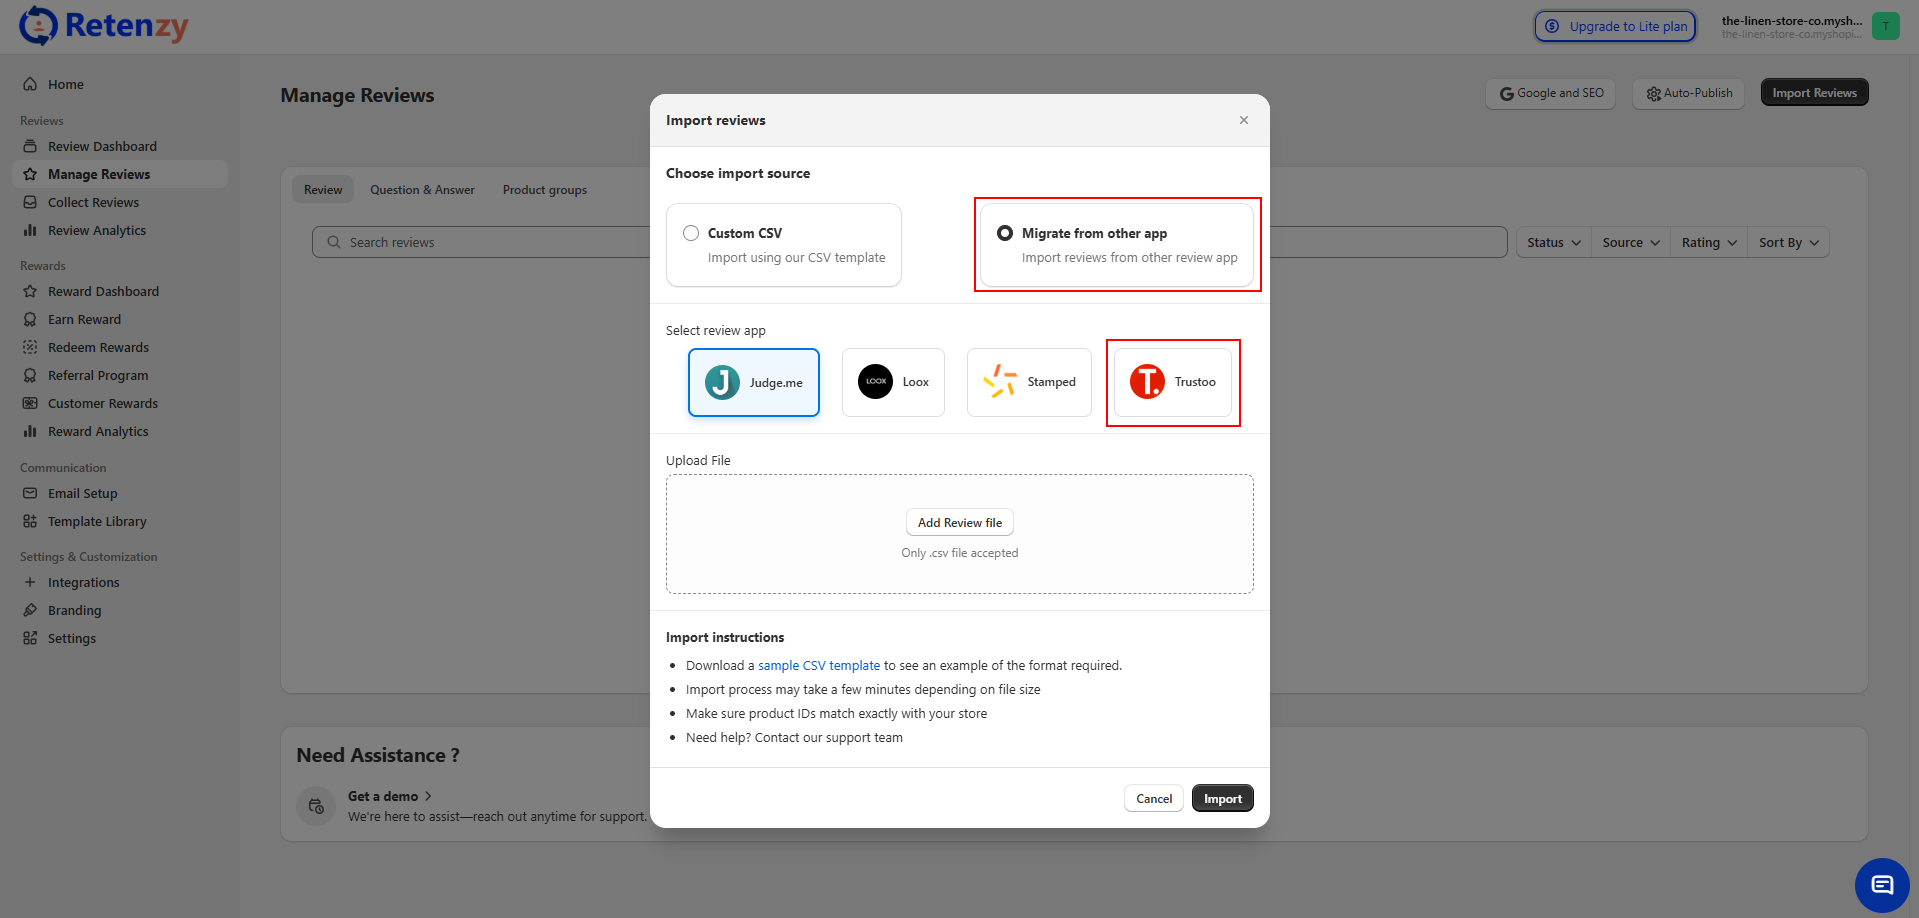Select Migrate from other app radio button

click(x=1005, y=233)
